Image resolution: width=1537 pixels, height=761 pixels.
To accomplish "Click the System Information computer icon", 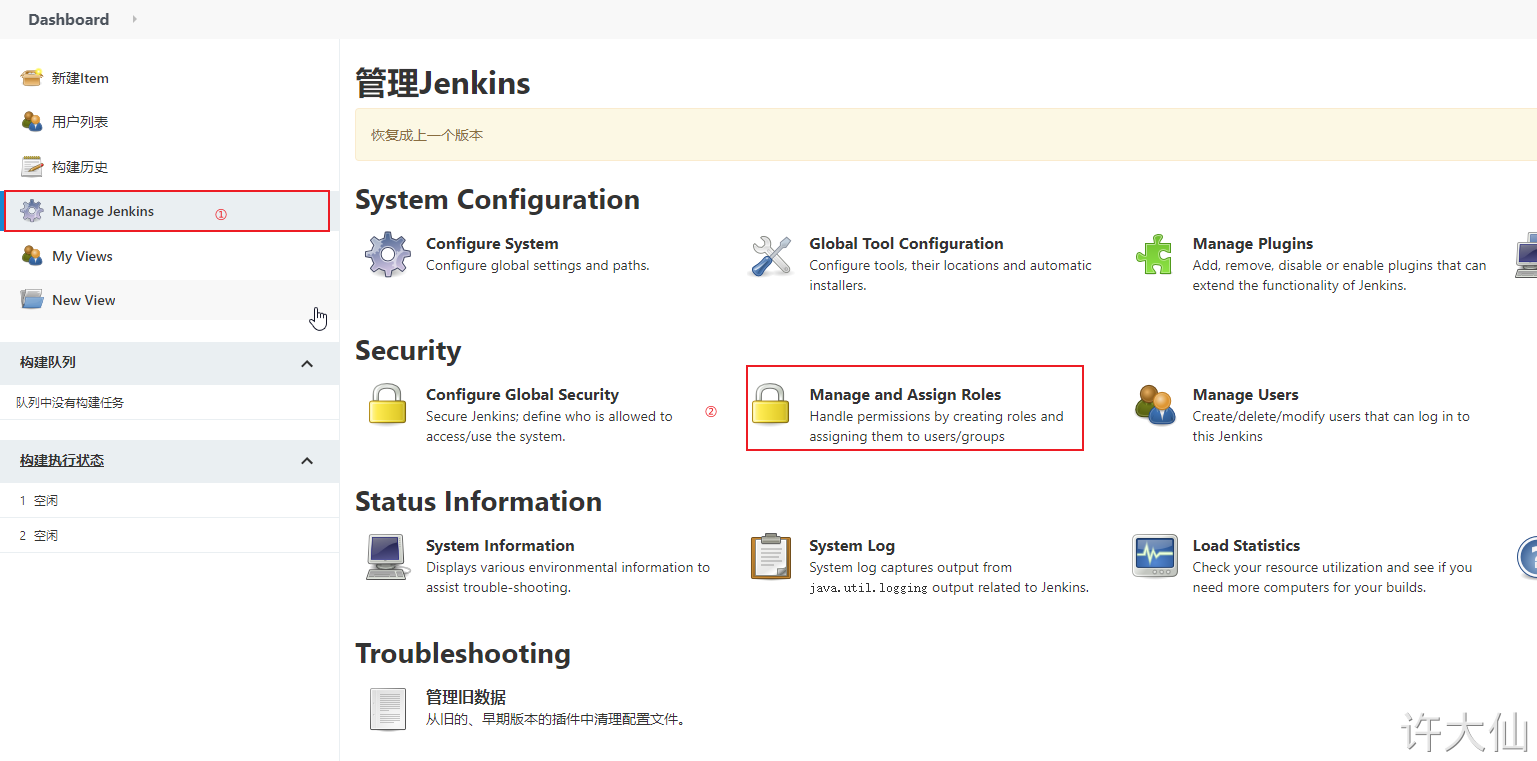I will [388, 557].
